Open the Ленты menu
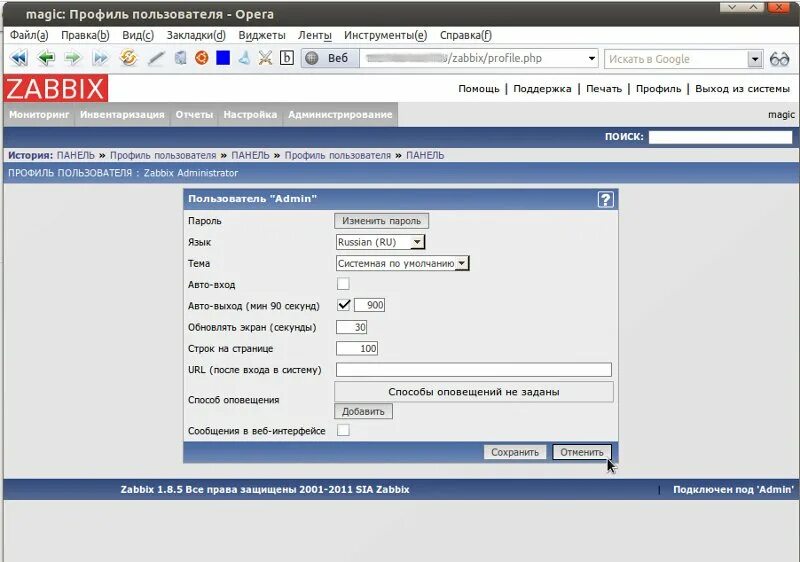The height and width of the screenshot is (562, 800). (315, 35)
